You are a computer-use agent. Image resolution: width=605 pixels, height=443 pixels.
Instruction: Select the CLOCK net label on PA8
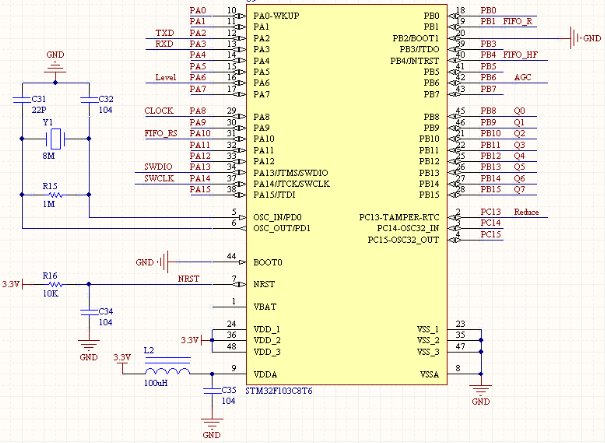(159, 111)
